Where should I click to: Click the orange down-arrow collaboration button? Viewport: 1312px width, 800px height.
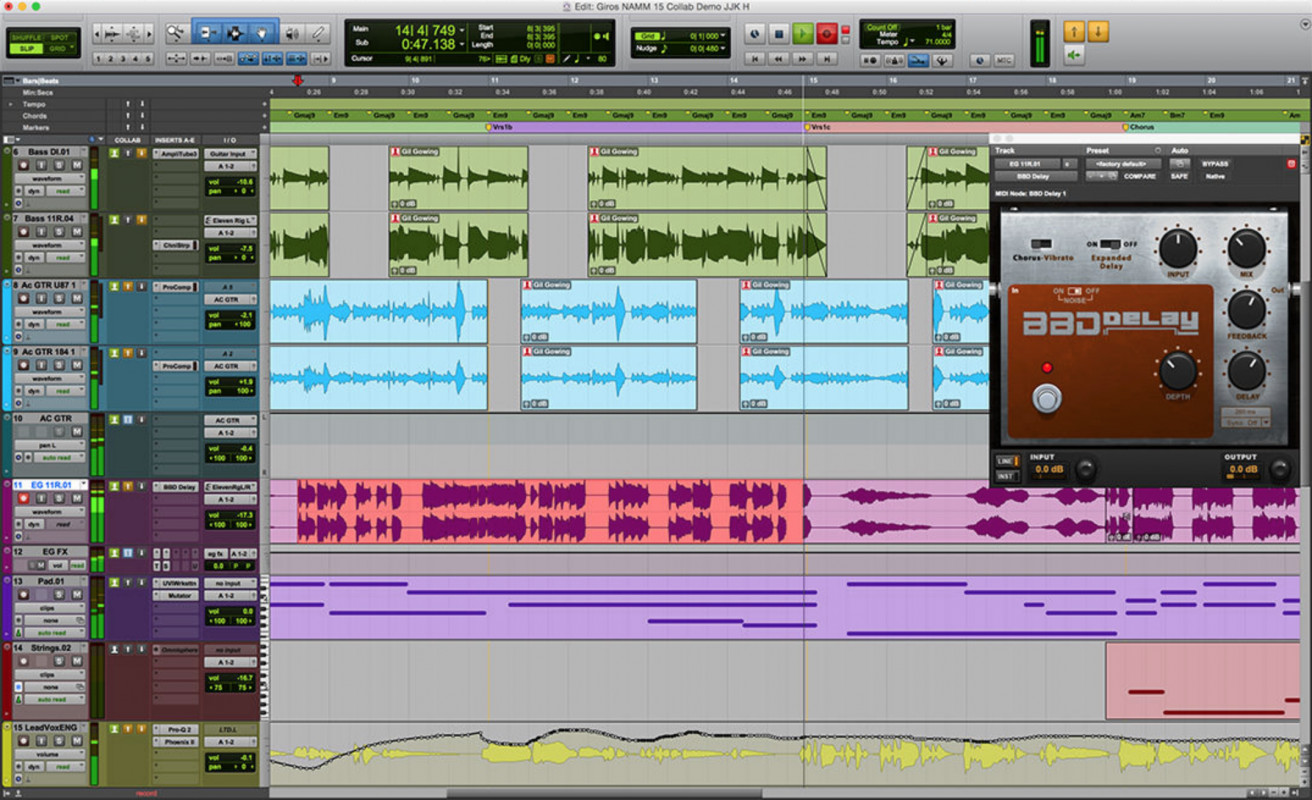[1098, 31]
